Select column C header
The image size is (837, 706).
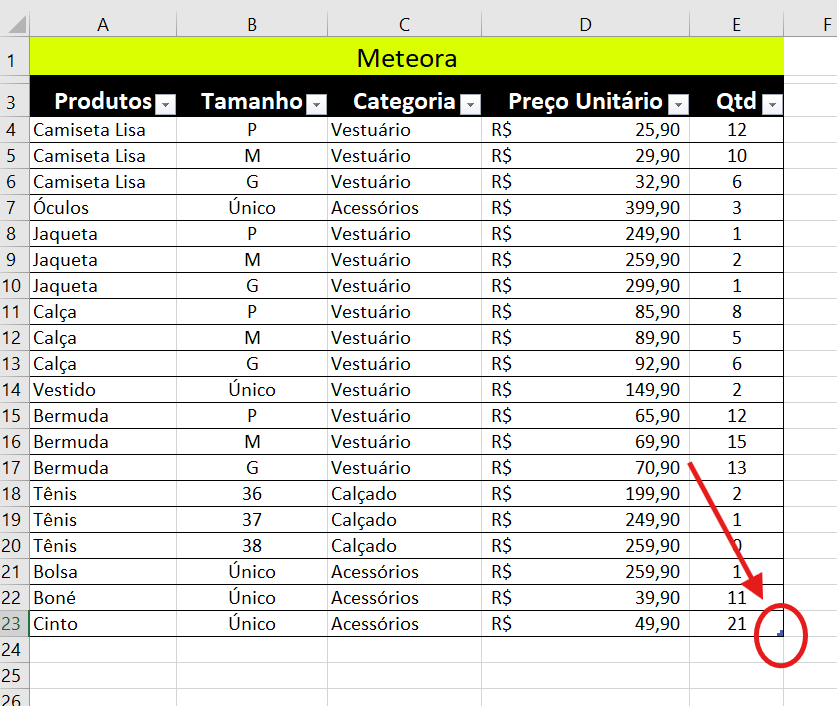(405, 25)
